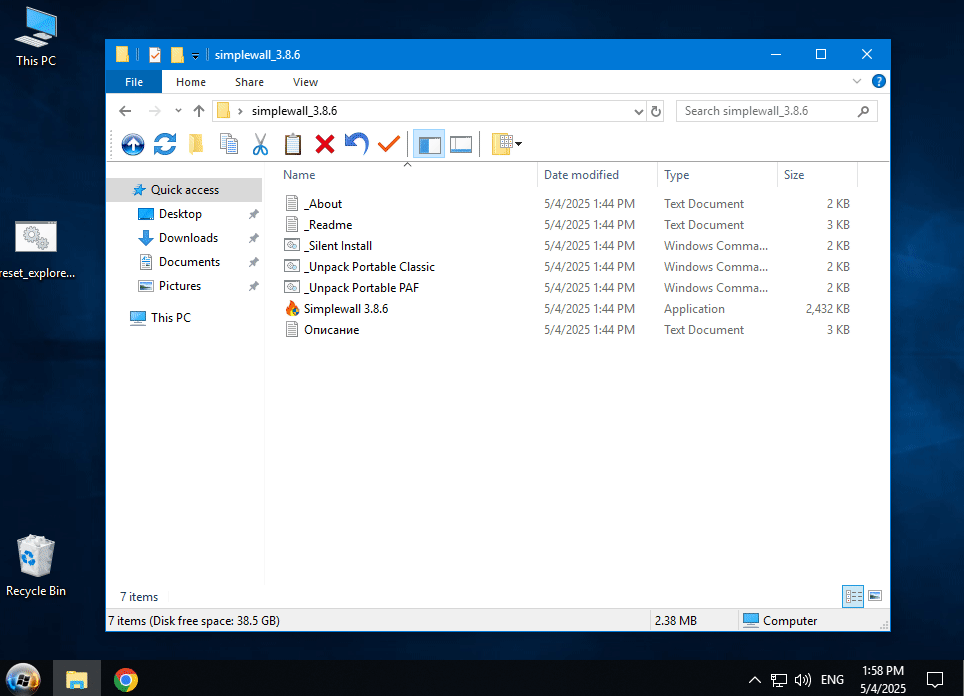Screen dimensions: 964x696
Task: Click the red X Delete icon
Action: click(324, 144)
